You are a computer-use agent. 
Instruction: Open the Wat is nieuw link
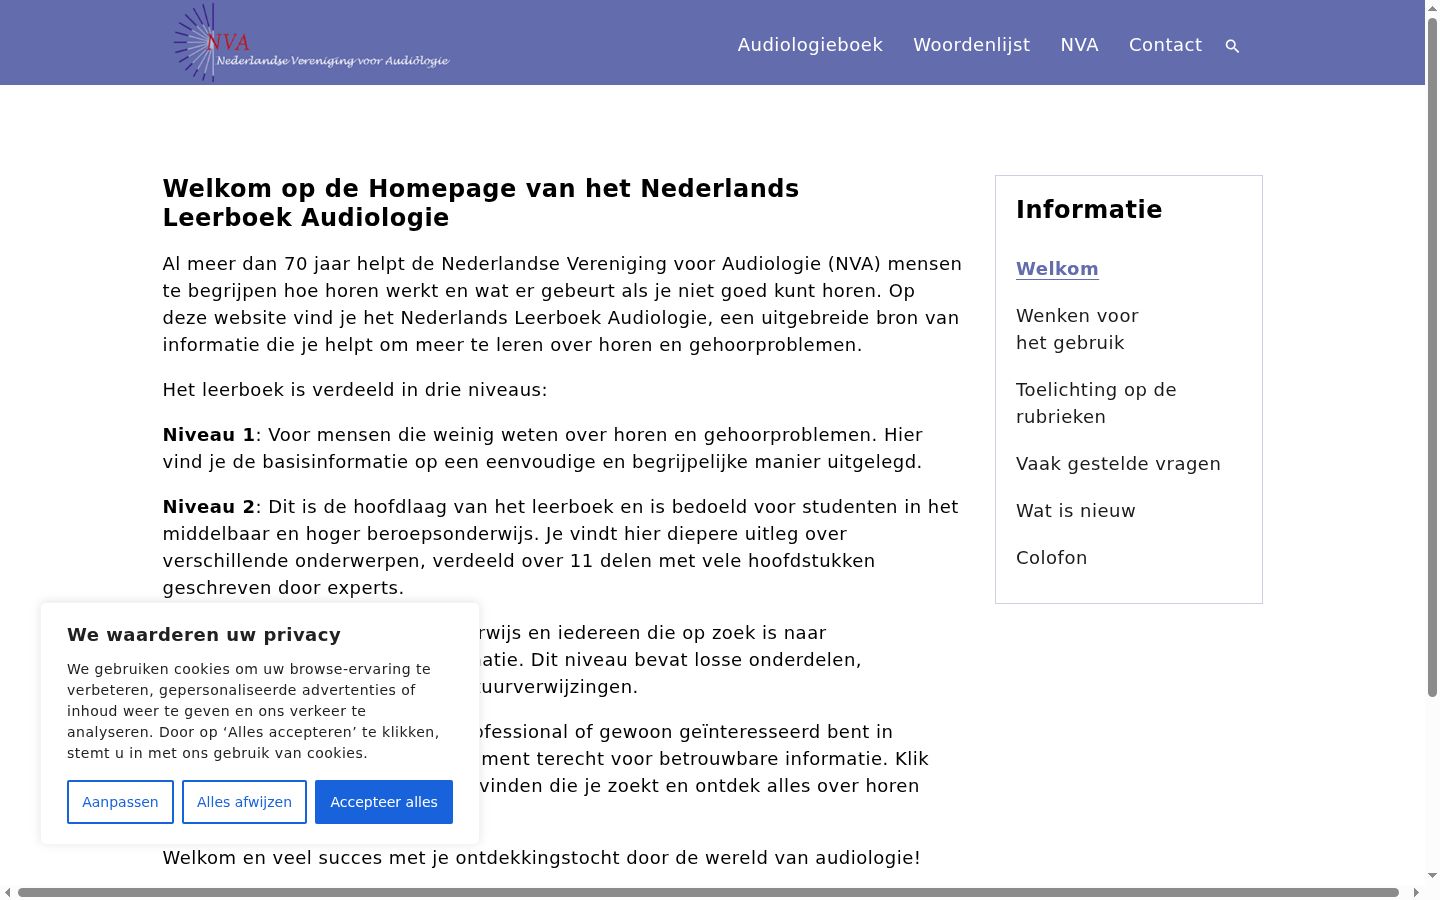(x=1076, y=511)
